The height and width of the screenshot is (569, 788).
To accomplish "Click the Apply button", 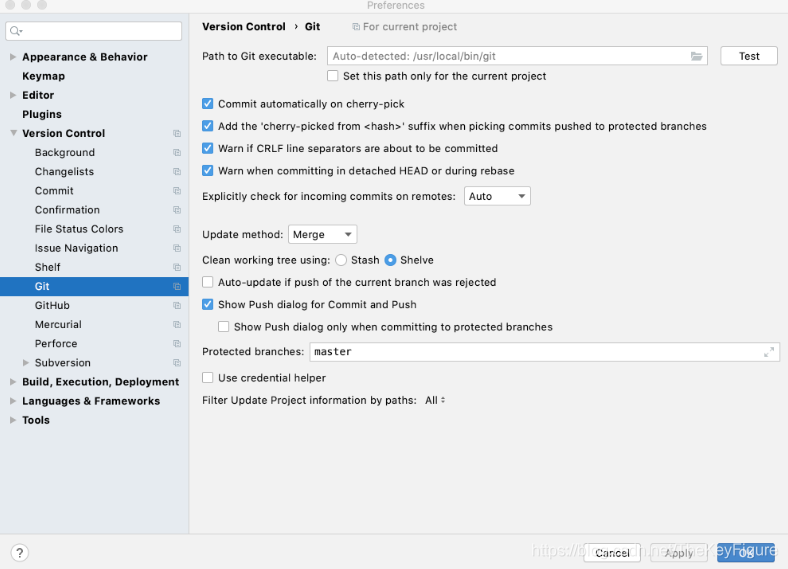I will point(679,553).
